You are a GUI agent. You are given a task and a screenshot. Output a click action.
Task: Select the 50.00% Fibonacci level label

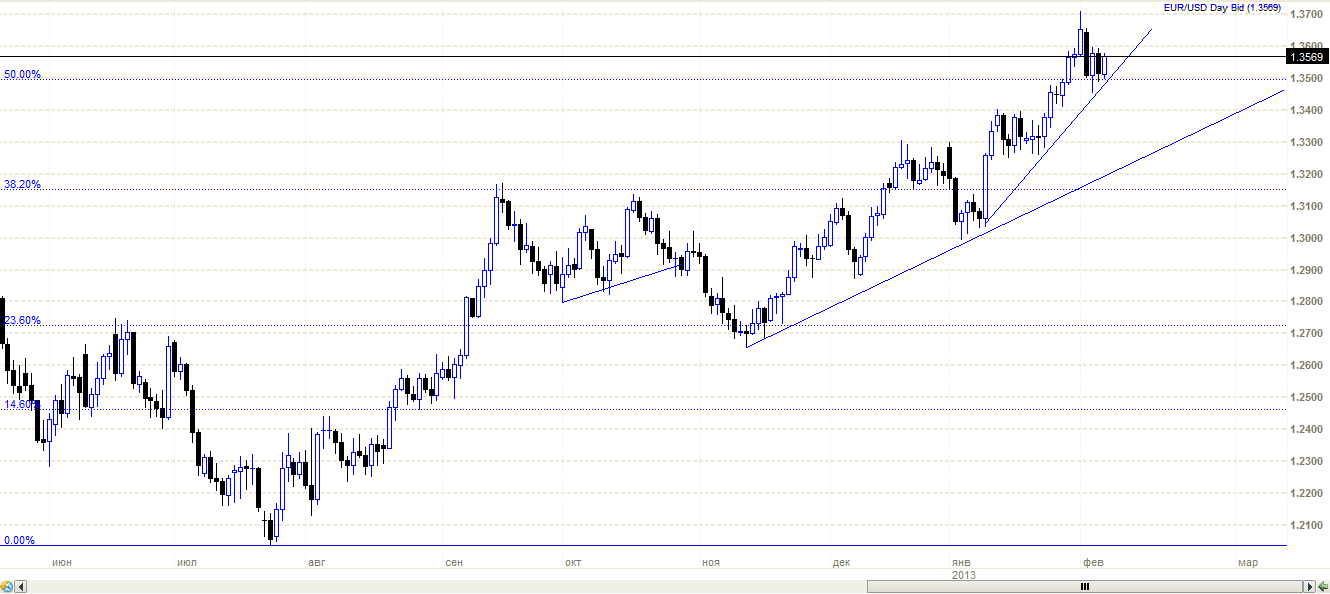(22, 75)
